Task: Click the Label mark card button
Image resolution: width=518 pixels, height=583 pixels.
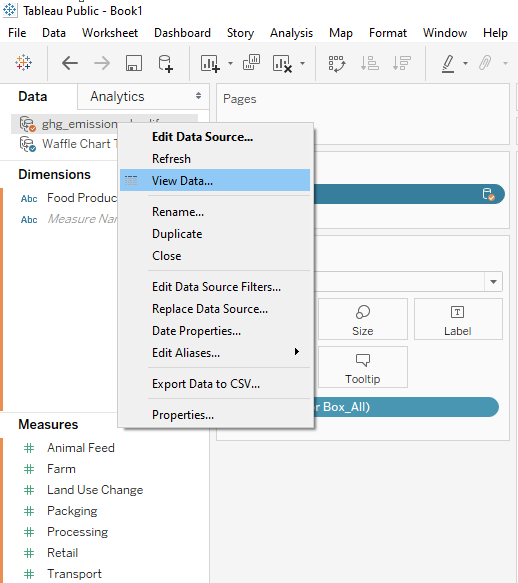Action: pyautogui.click(x=458, y=319)
